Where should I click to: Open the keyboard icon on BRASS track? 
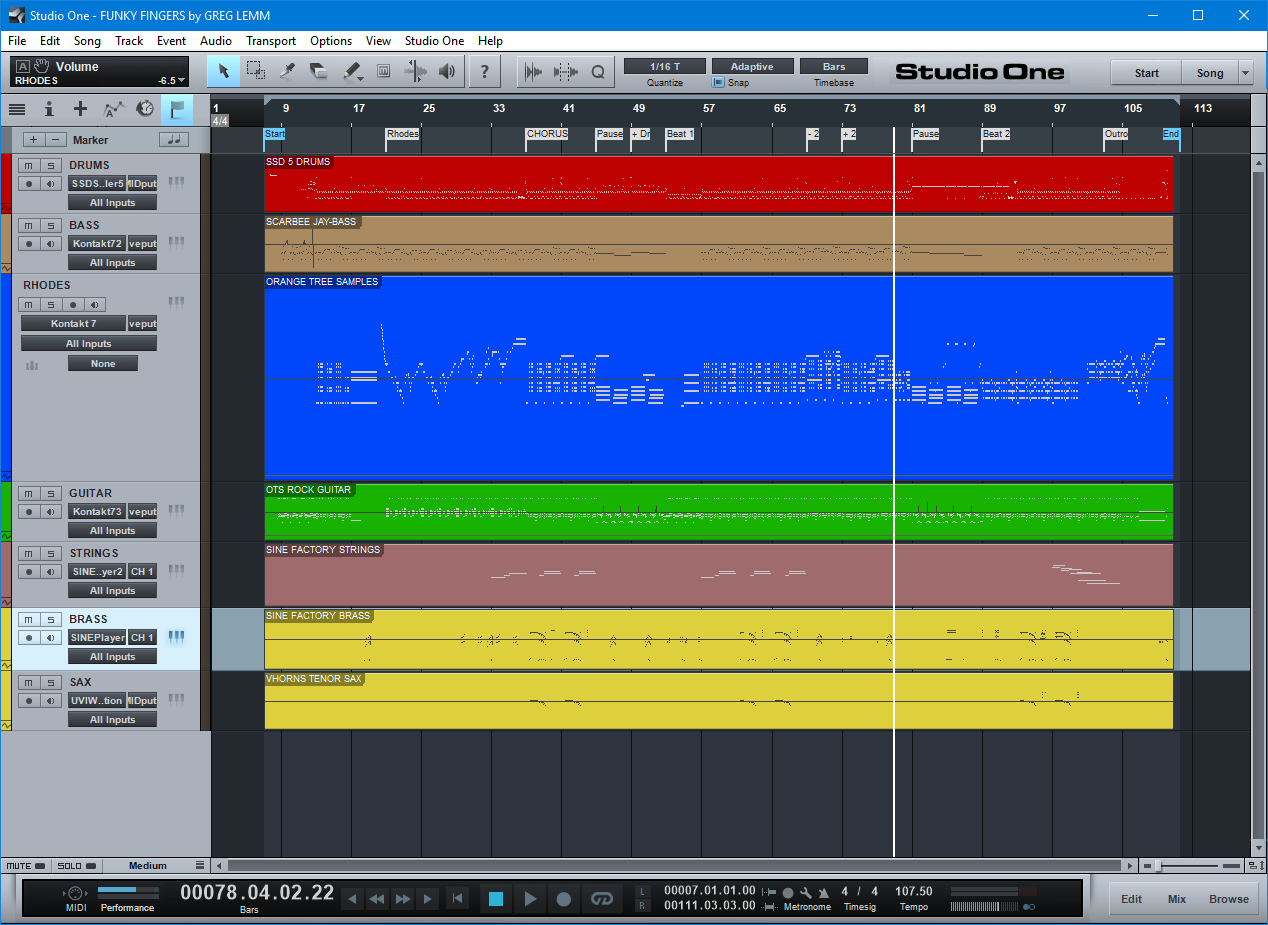point(176,636)
